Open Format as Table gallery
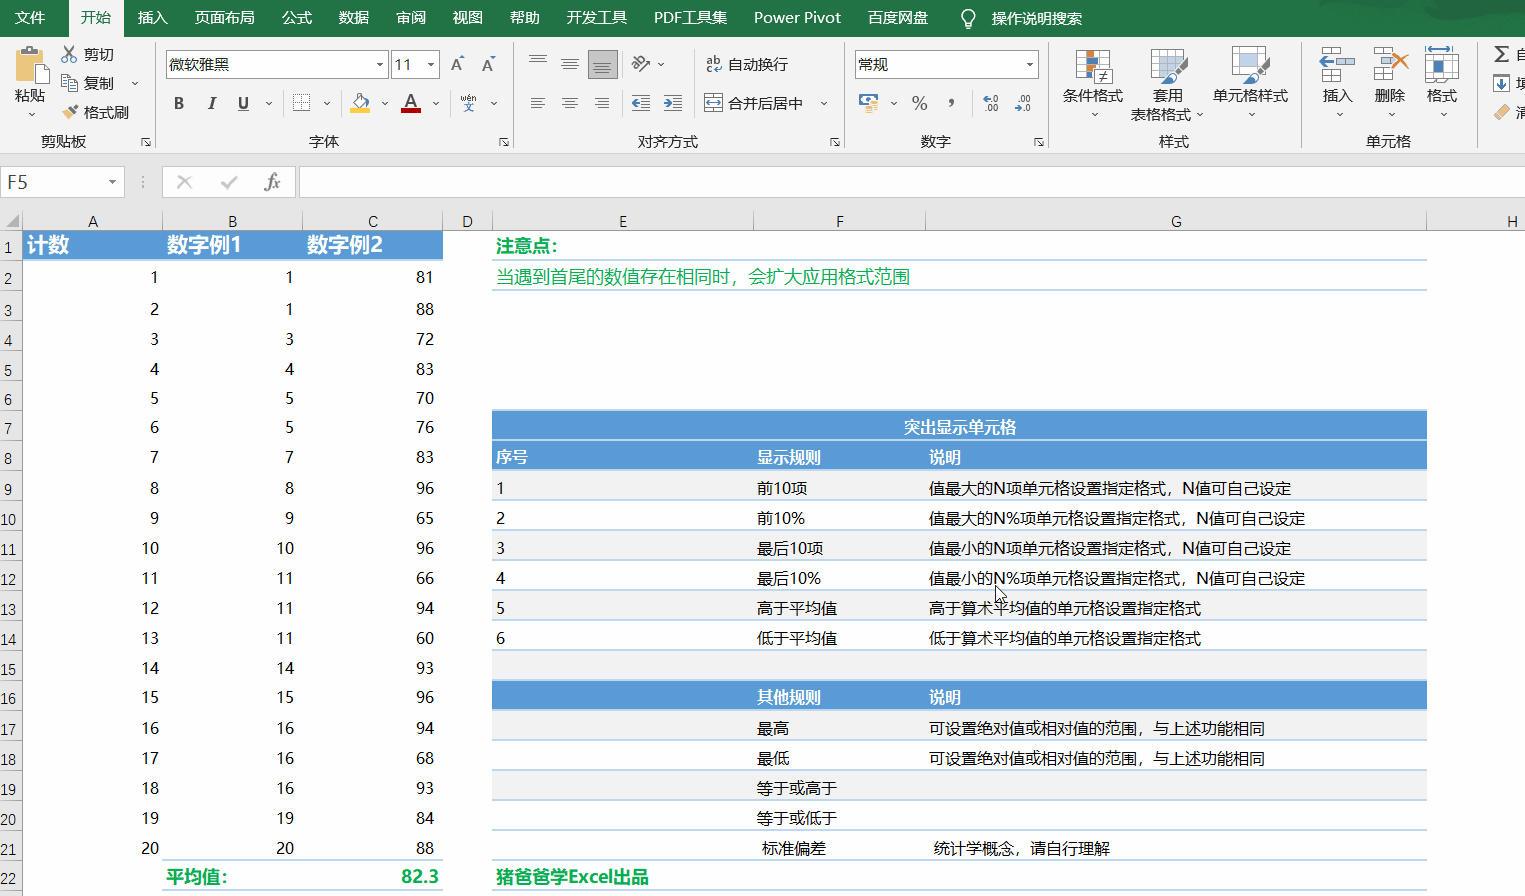The image size is (1525, 896). pos(1167,85)
